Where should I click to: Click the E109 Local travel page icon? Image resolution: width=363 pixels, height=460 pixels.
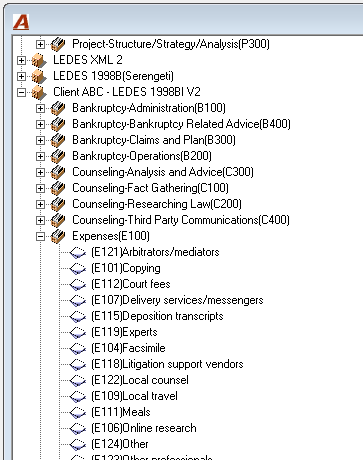[x=78, y=397]
